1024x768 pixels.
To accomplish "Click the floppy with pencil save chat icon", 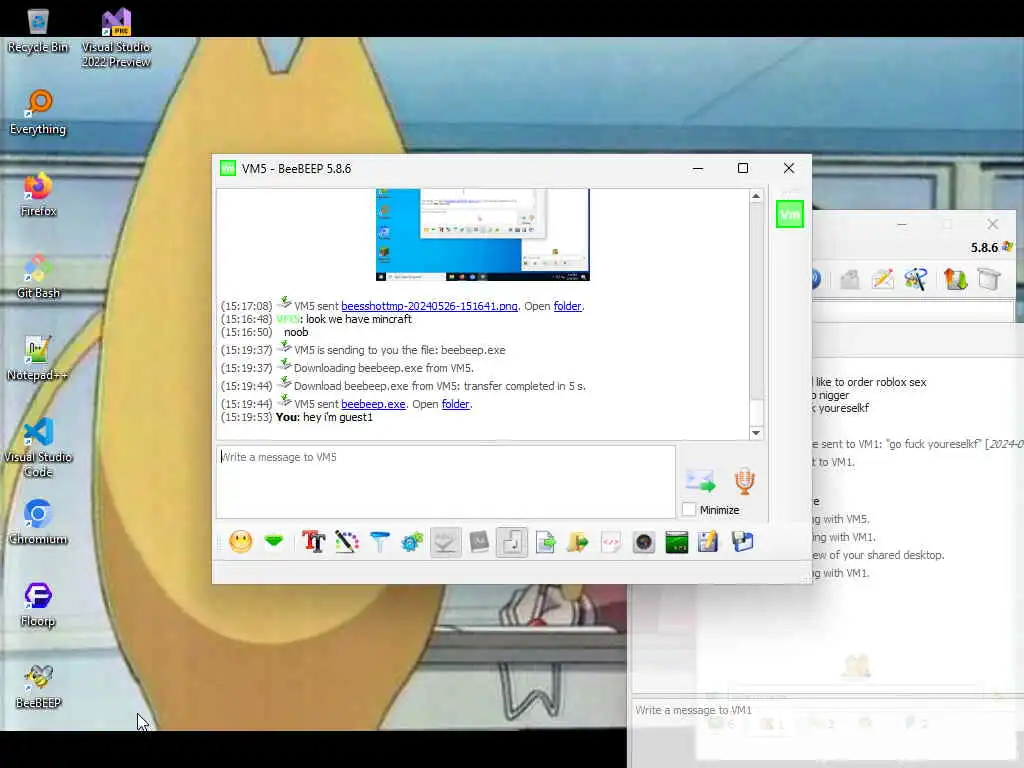I will 709,542.
